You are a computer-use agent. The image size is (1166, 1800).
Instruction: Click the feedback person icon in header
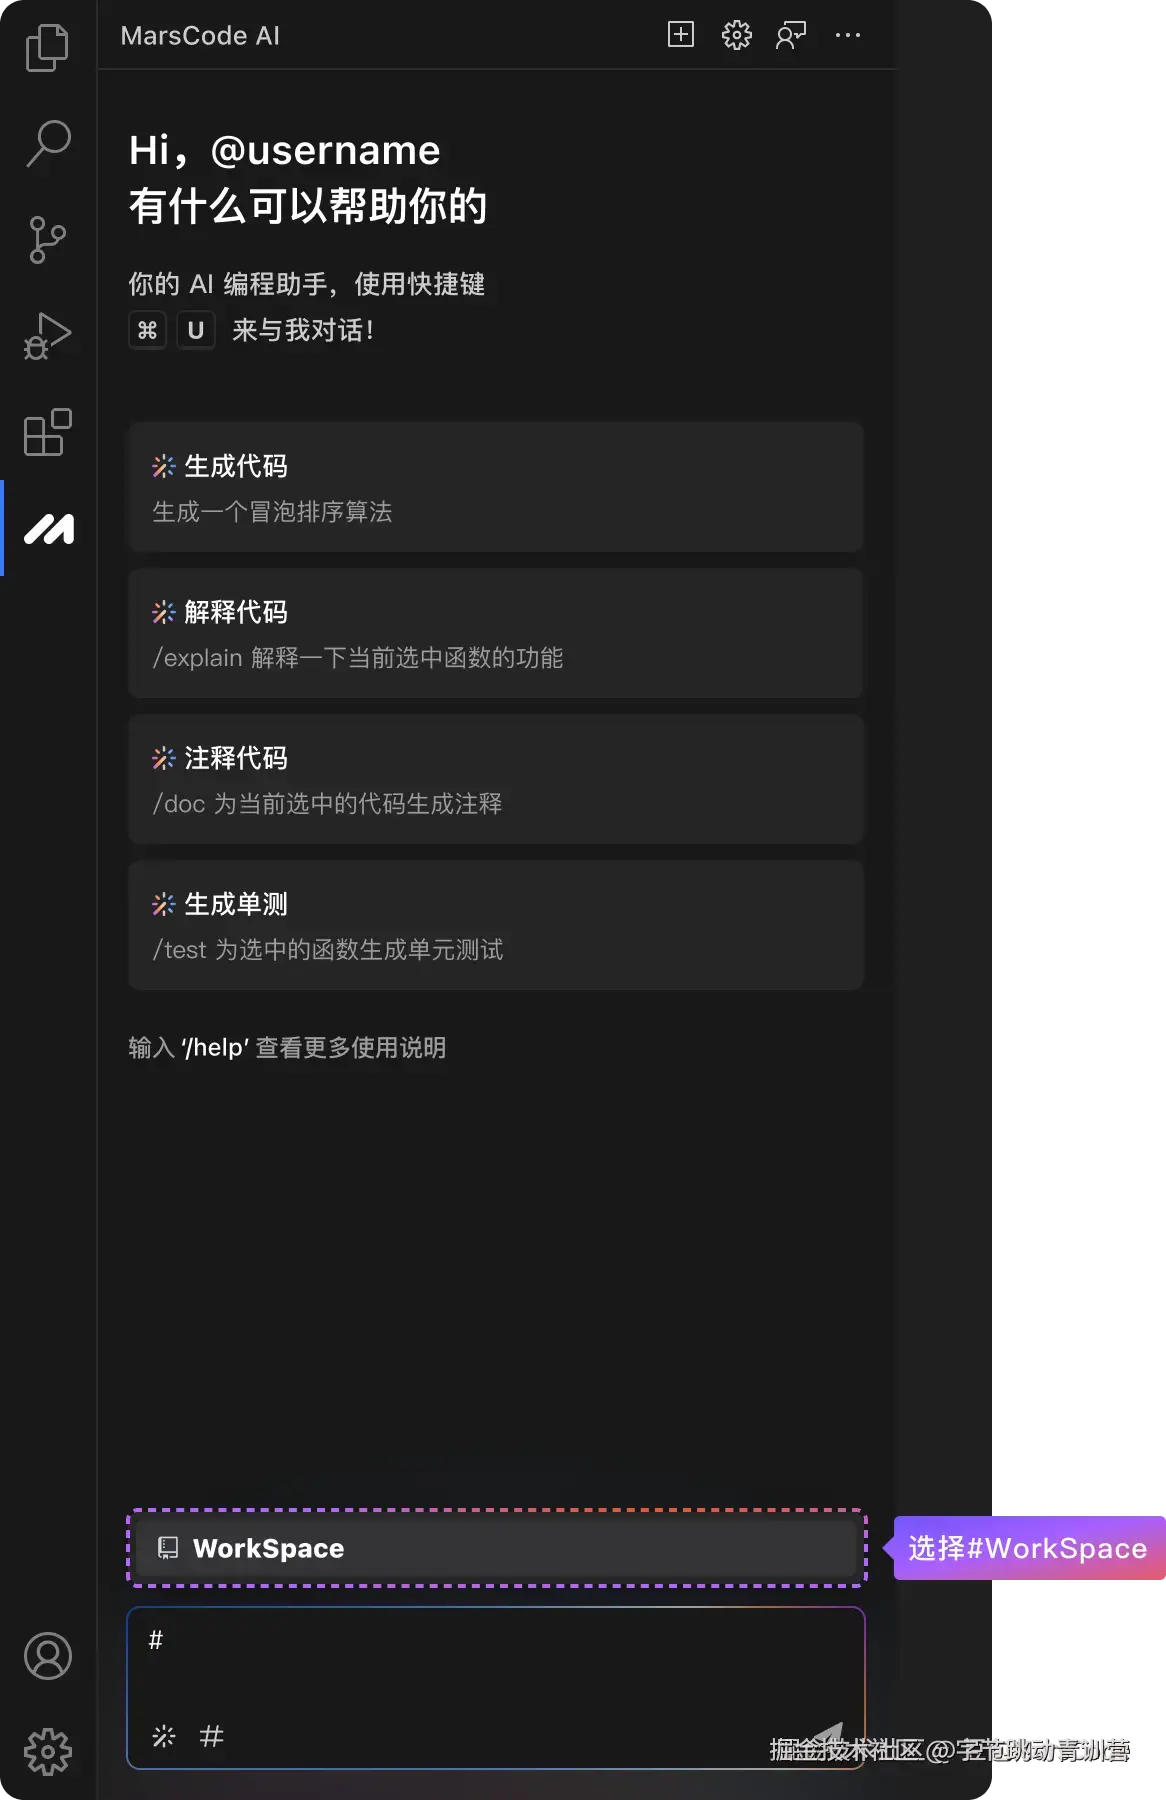point(791,35)
